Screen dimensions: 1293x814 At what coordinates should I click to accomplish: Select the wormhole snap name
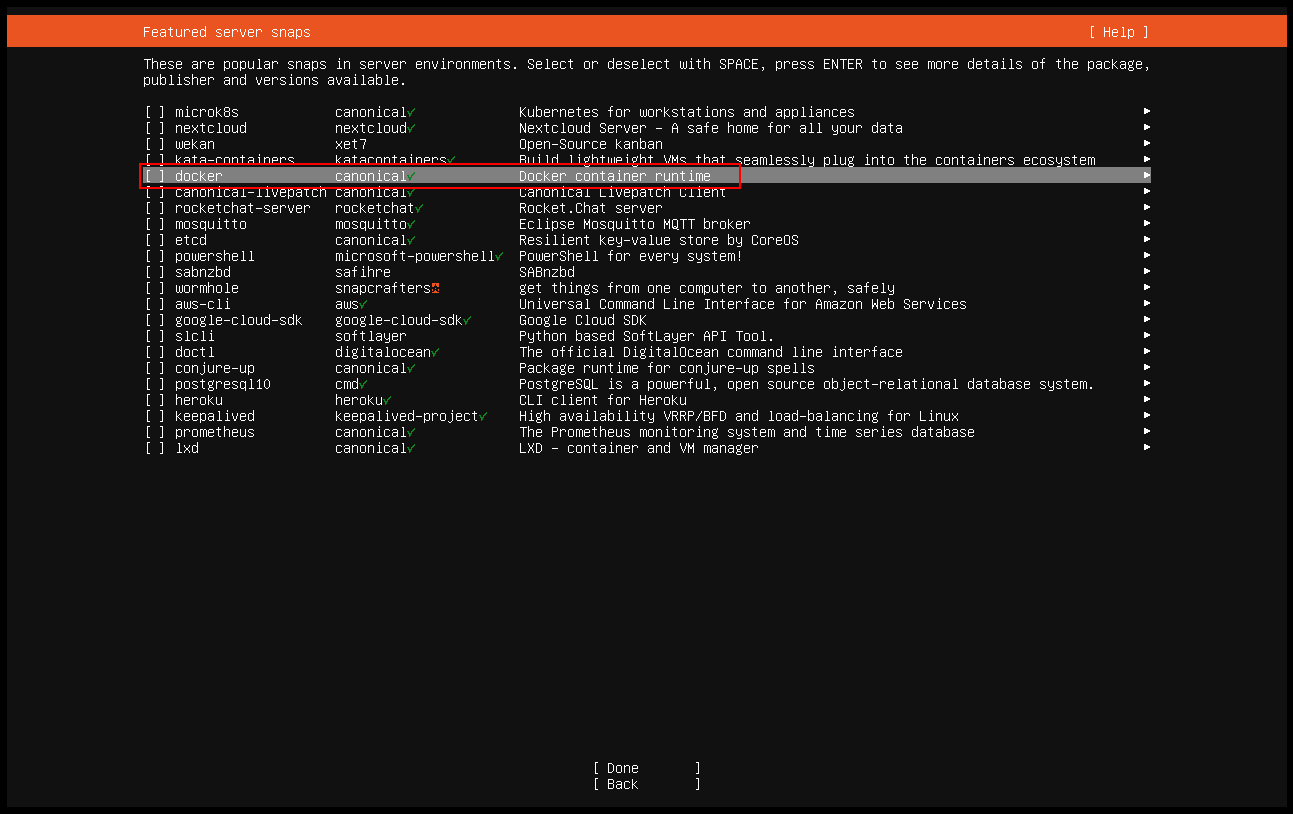click(207, 288)
